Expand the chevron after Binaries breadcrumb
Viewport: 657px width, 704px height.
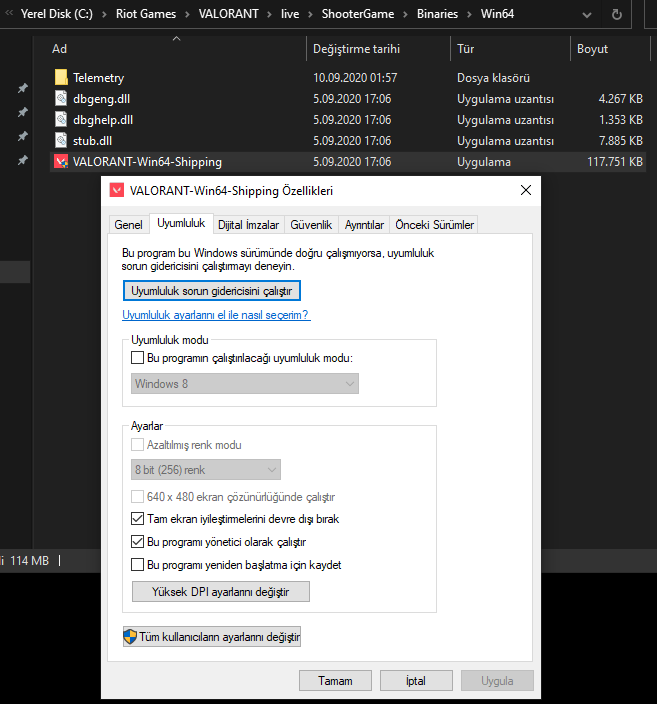coord(469,14)
